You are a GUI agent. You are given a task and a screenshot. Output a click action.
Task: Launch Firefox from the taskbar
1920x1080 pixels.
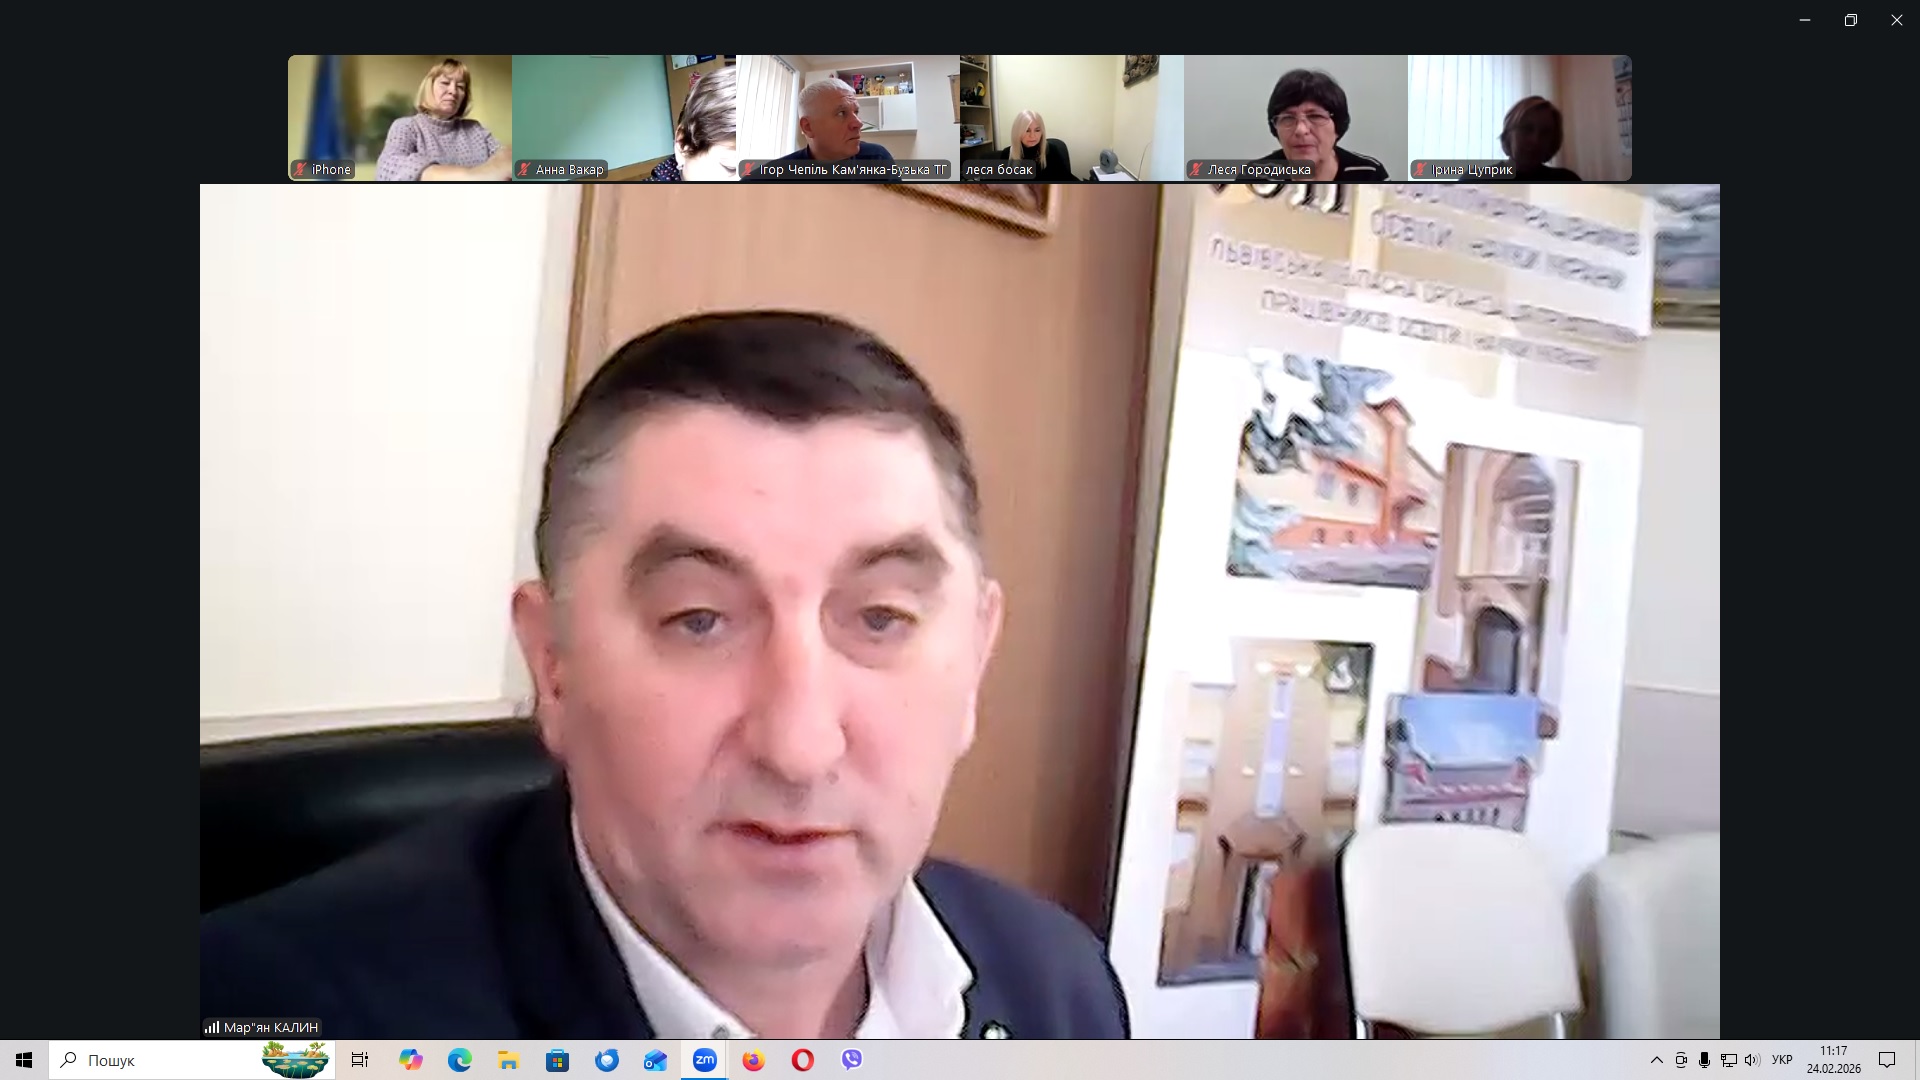pos(753,1060)
